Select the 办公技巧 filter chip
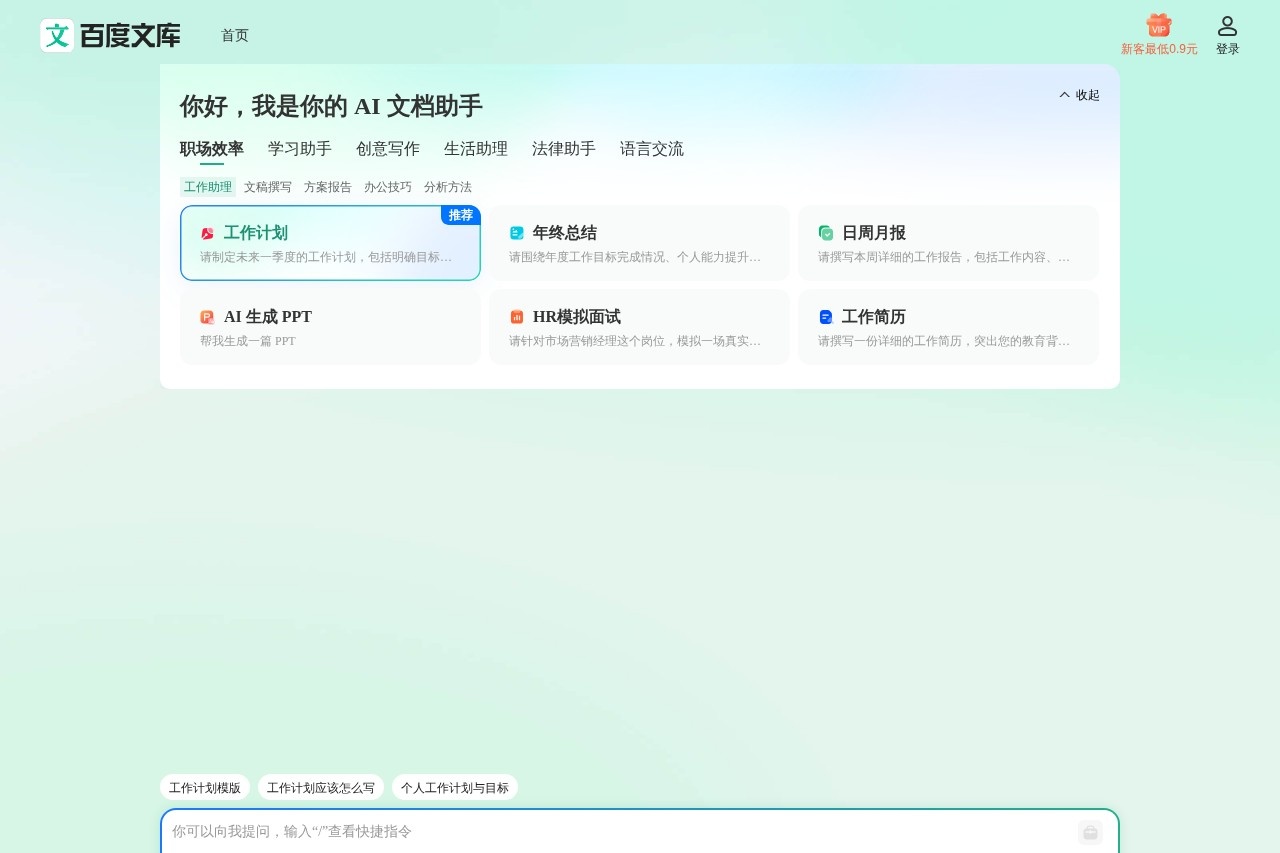Viewport: 1280px width, 853px height. pos(388,187)
